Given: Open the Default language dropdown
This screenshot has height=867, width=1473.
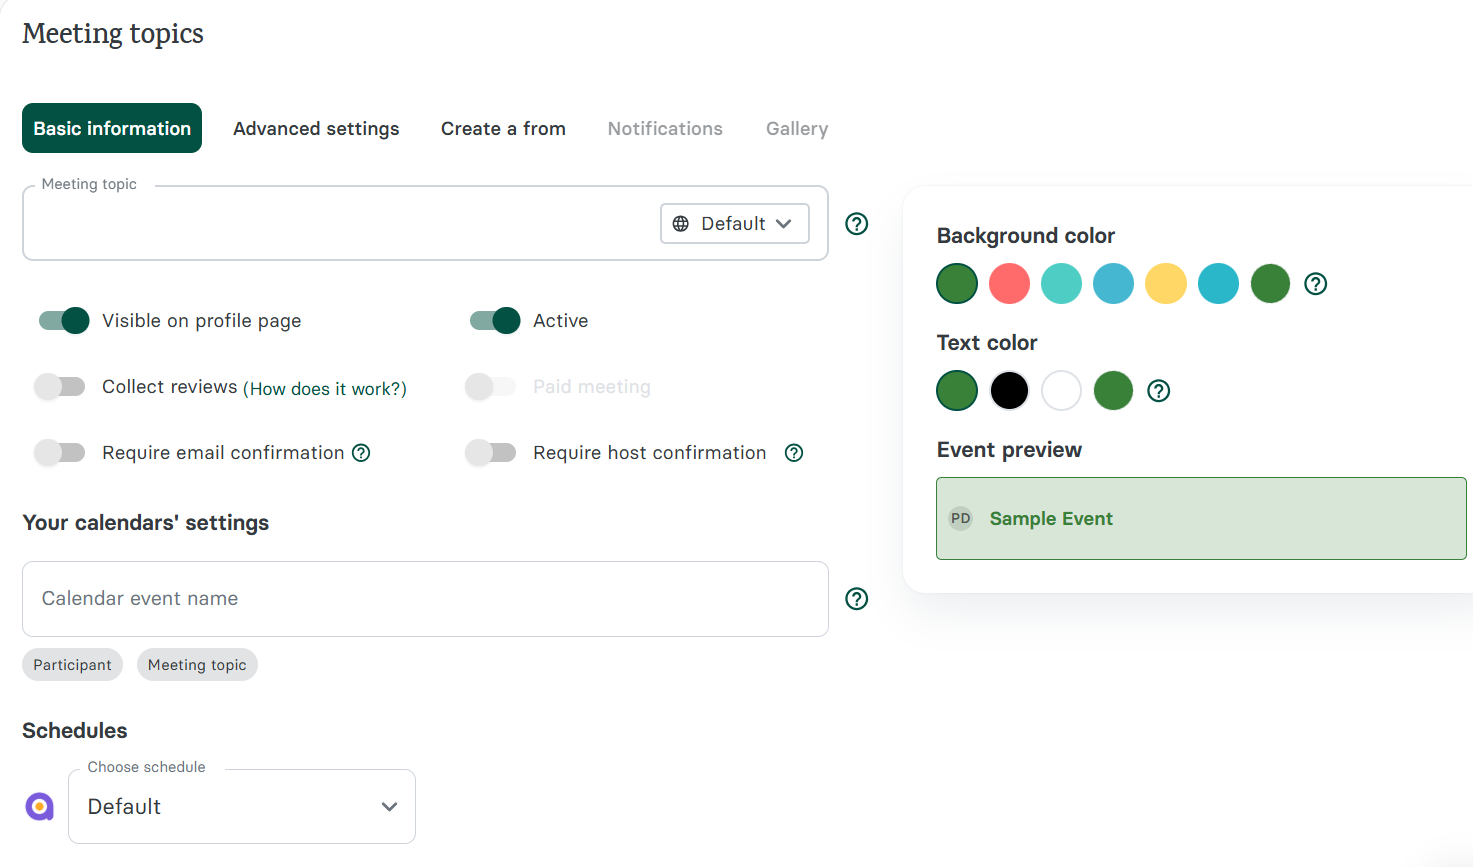Looking at the screenshot, I should pyautogui.click(x=735, y=223).
